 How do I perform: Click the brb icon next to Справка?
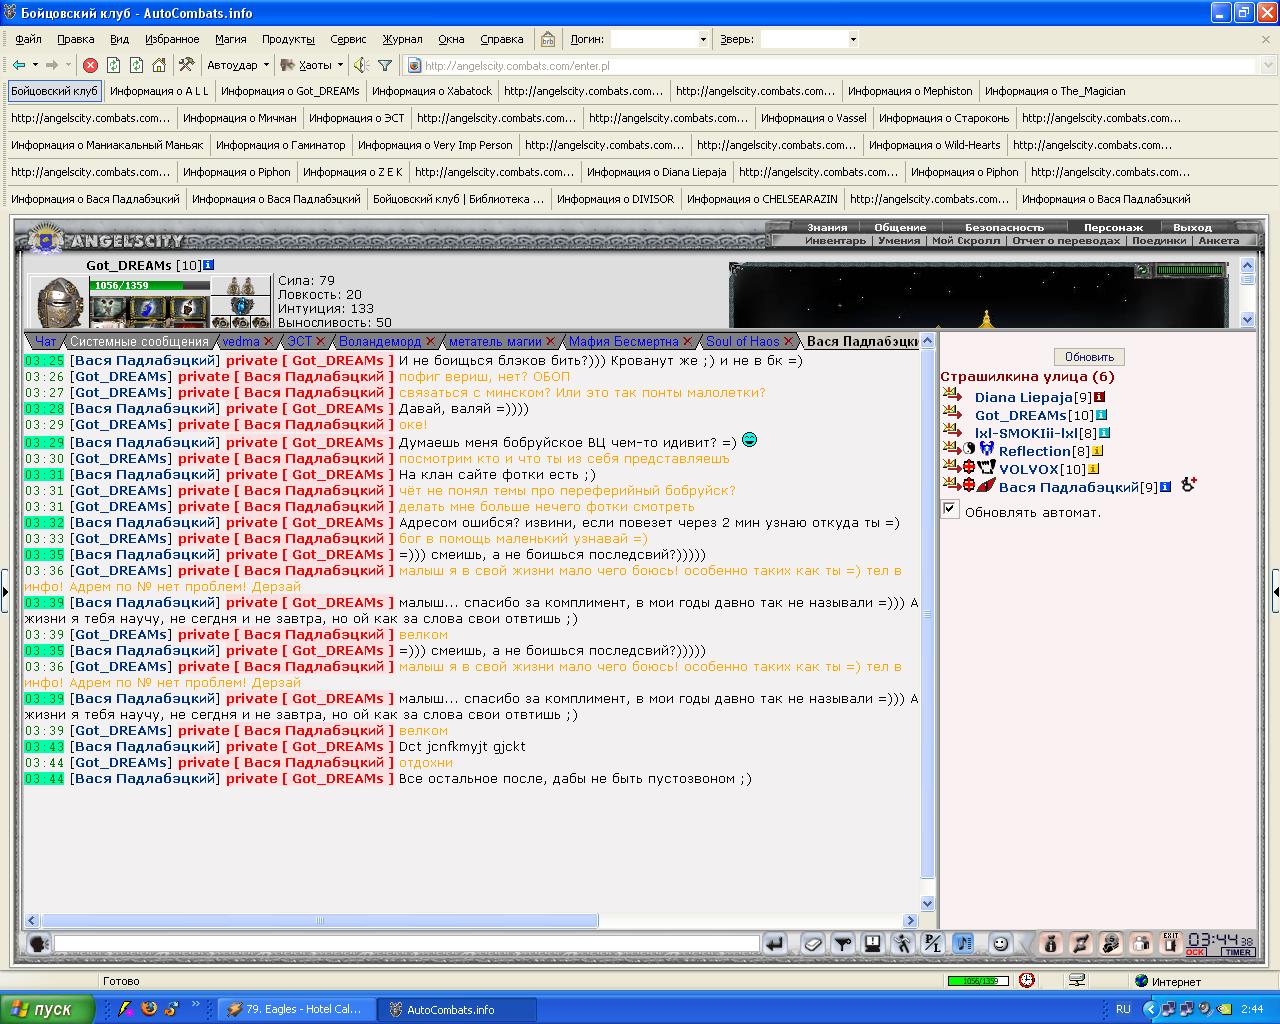click(548, 39)
